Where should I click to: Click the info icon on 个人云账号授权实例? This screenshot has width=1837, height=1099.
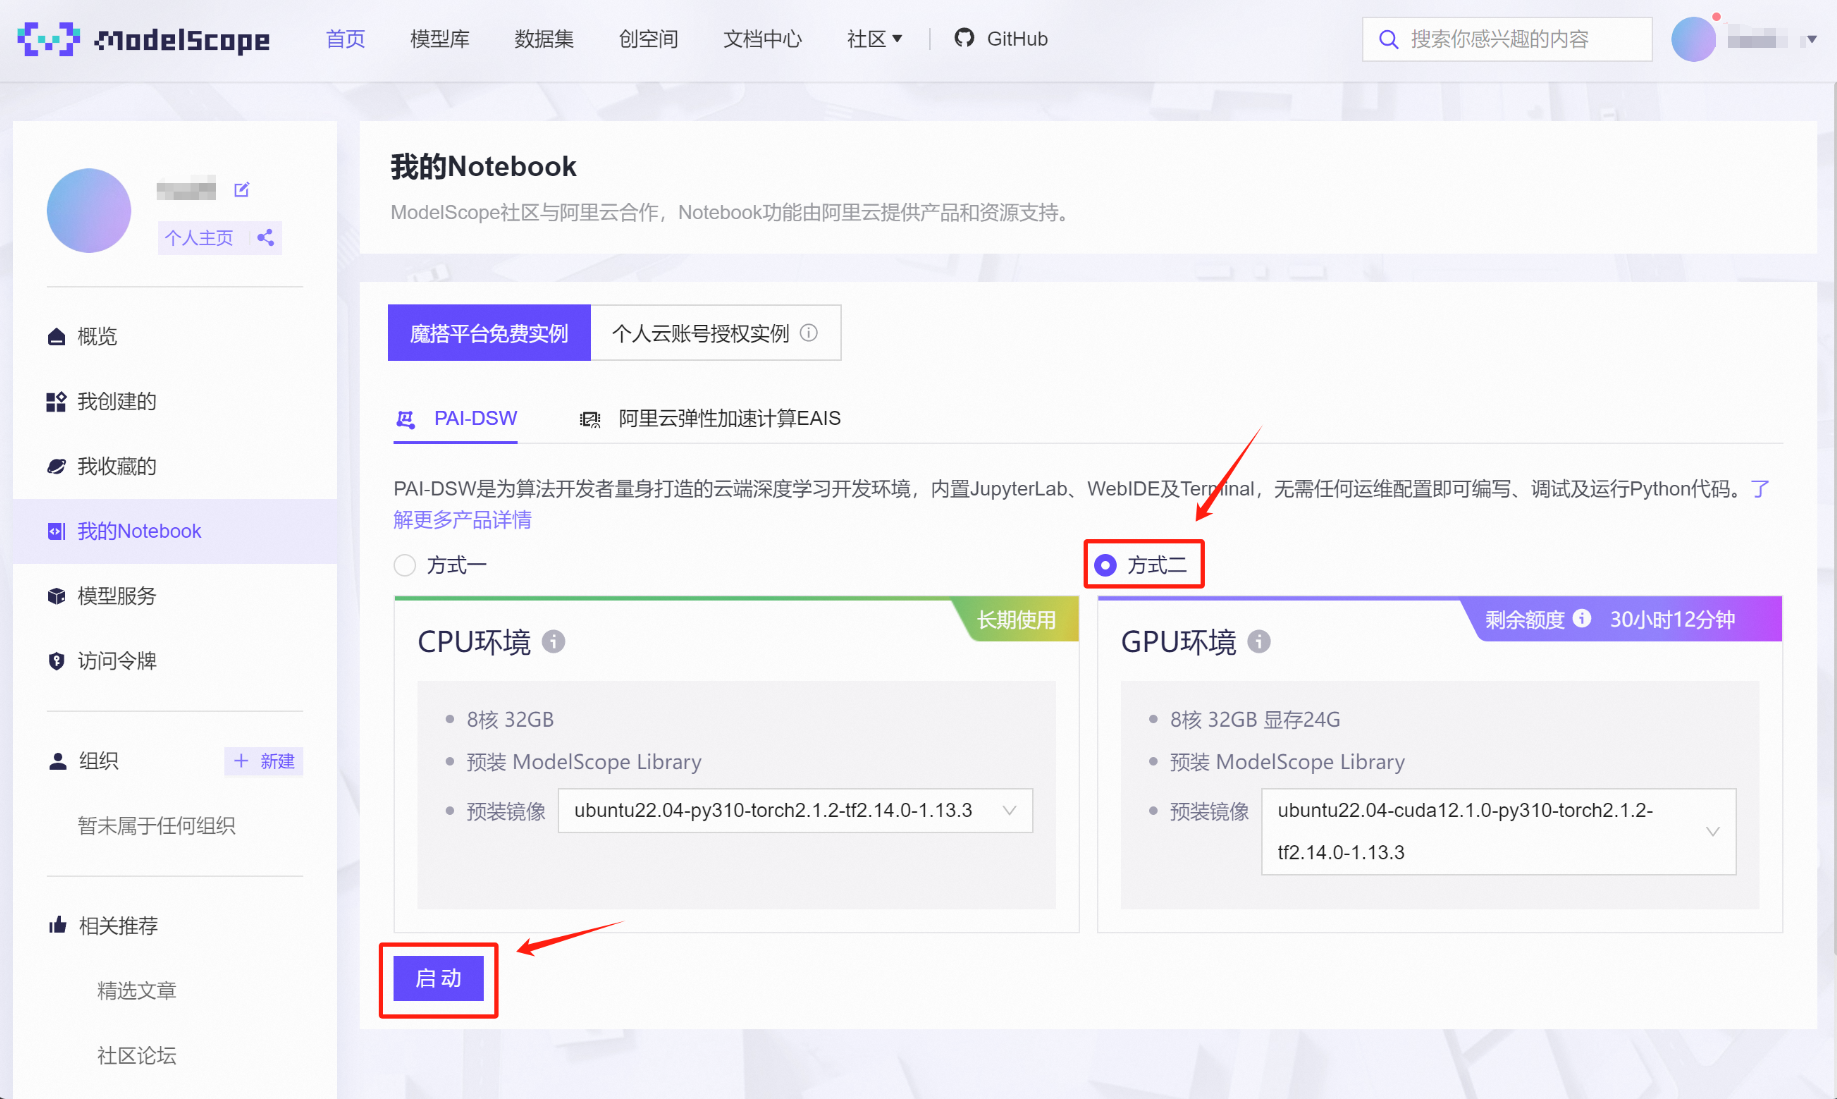[x=809, y=333]
